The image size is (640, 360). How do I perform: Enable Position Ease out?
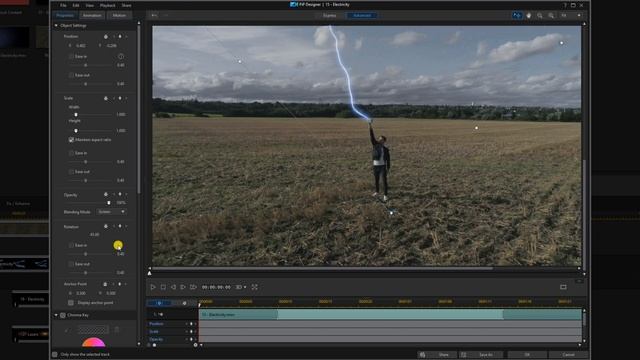coord(71,75)
